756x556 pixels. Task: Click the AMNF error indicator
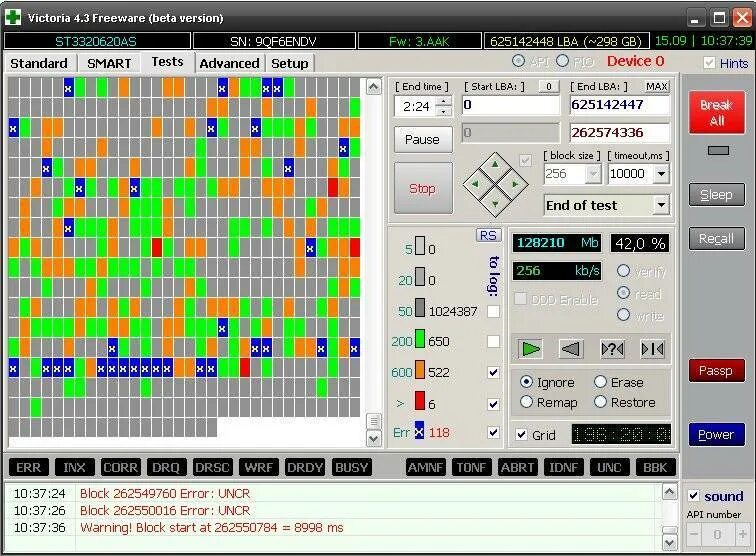coord(425,467)
